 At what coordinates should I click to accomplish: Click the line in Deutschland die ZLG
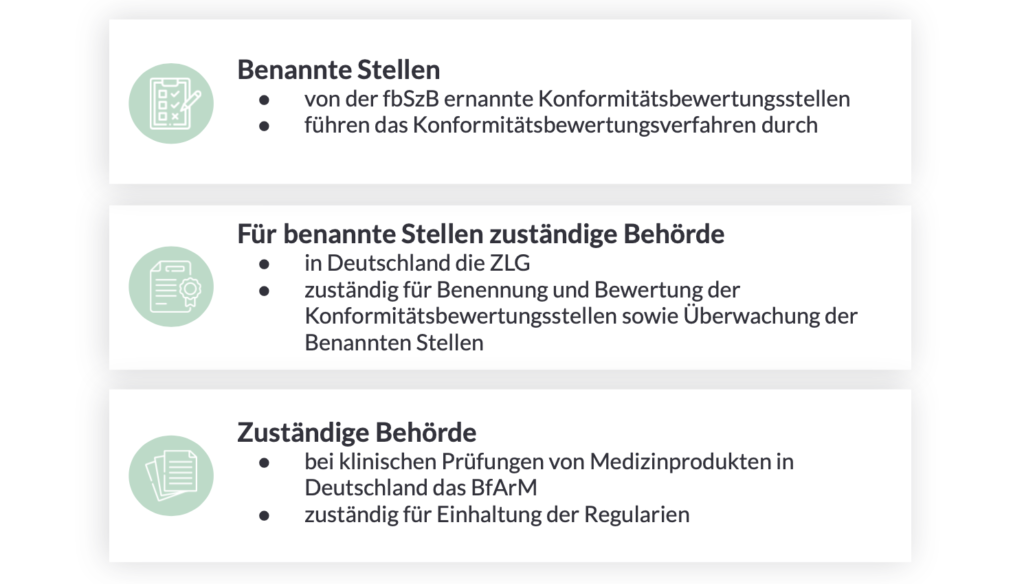tap(417, 263)
